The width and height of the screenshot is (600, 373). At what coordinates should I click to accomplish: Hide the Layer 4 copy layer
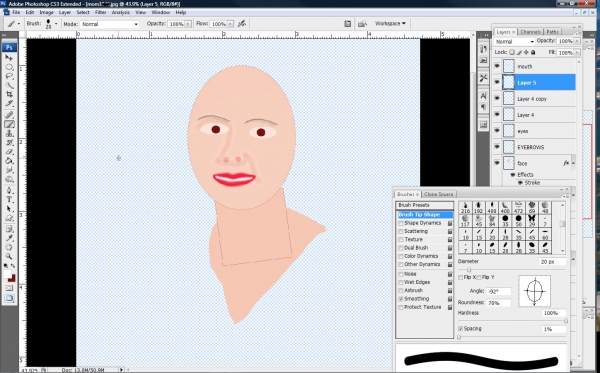click(x=497, y=98)
